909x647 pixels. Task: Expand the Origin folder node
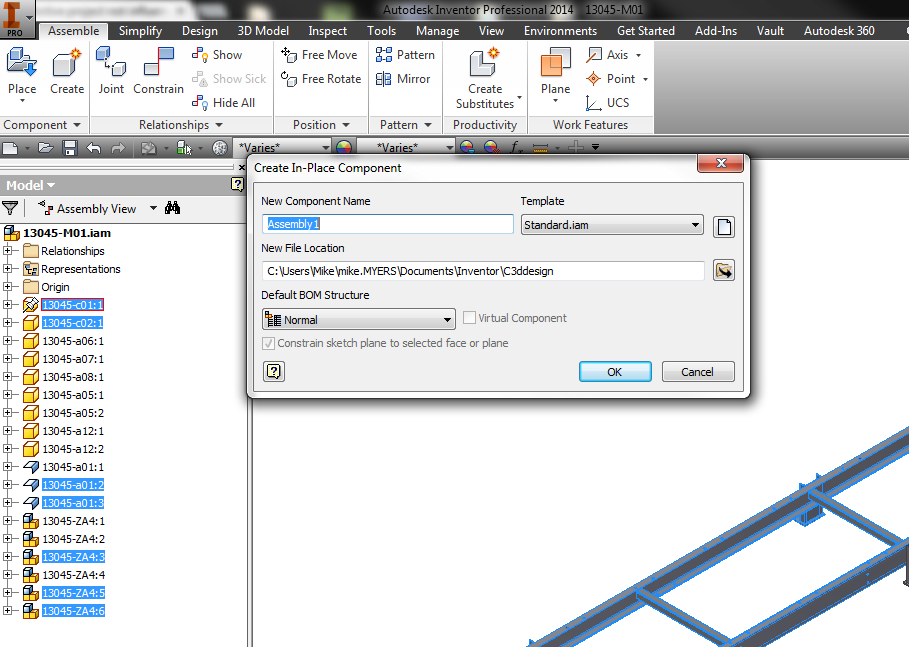click(x=8, y=286)
